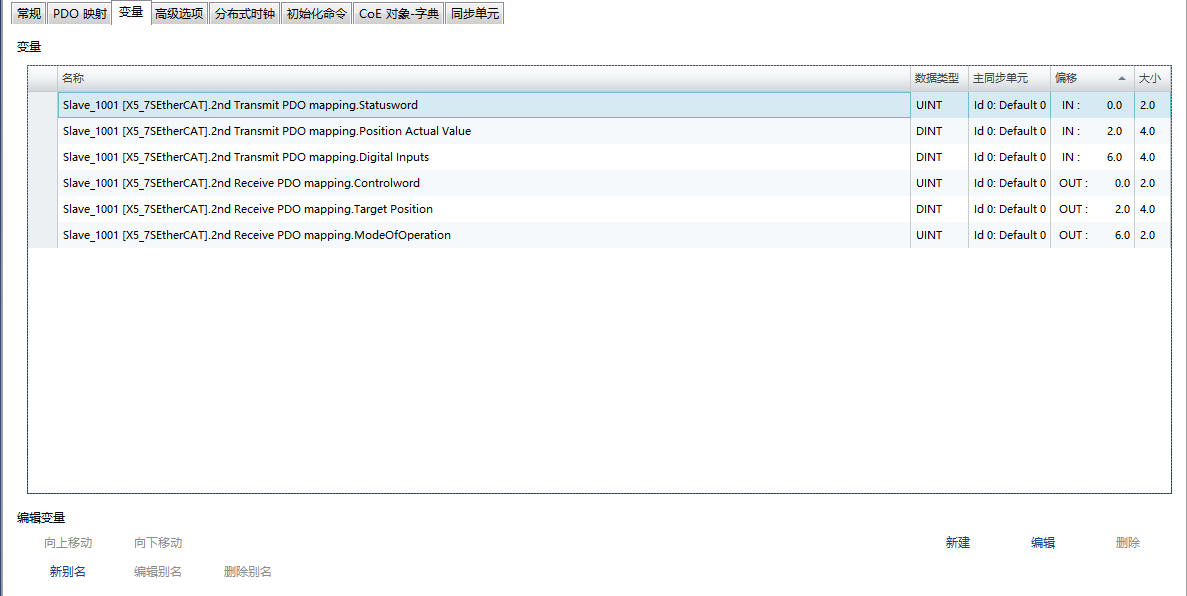
Task: Go to the 分布式时钟 tab
Action: (x=245, y=14)
